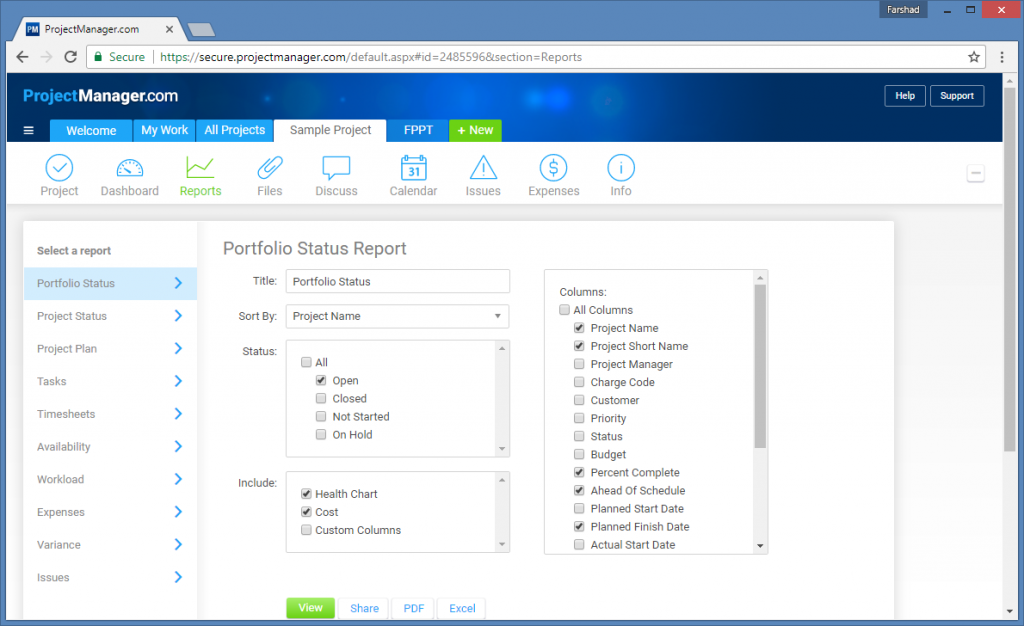Select the Expenses icon
Image resolution: width=1024 pixels, height=626 pixels.
coord(553,174)
